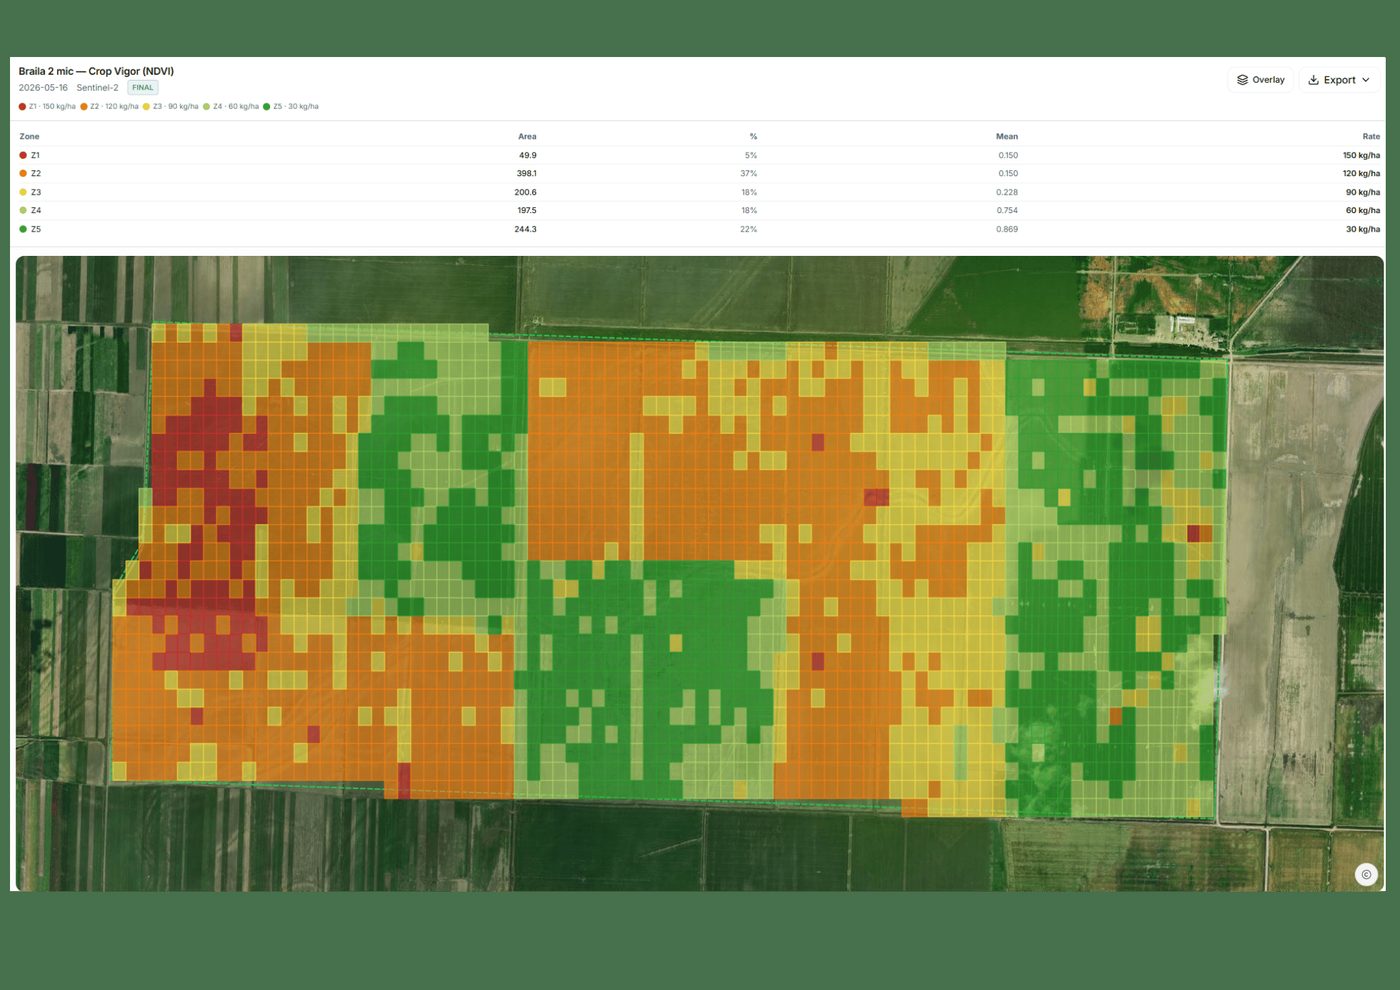Viewport: 1400px width, 990px height.
Task: Click the Rate column header
Action: [x=1371, y=137]
